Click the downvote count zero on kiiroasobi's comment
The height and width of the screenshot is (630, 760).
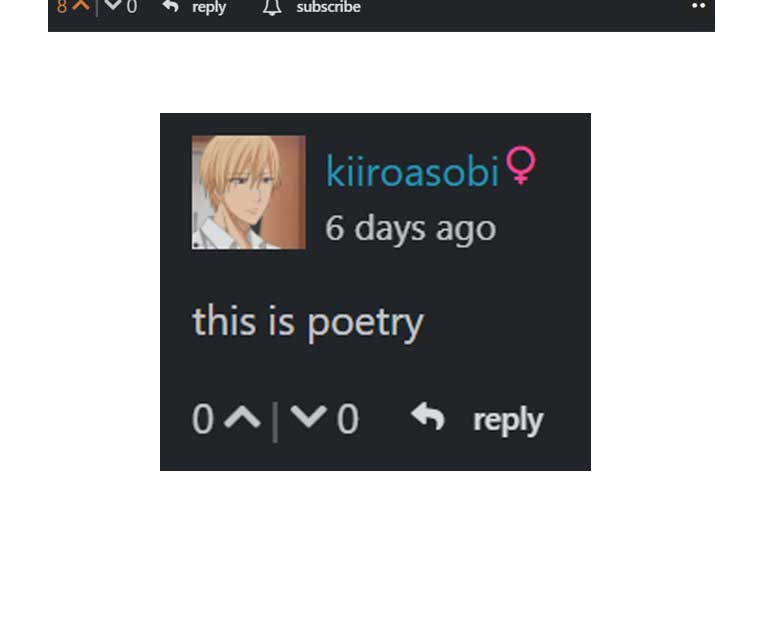click(348, 419)
